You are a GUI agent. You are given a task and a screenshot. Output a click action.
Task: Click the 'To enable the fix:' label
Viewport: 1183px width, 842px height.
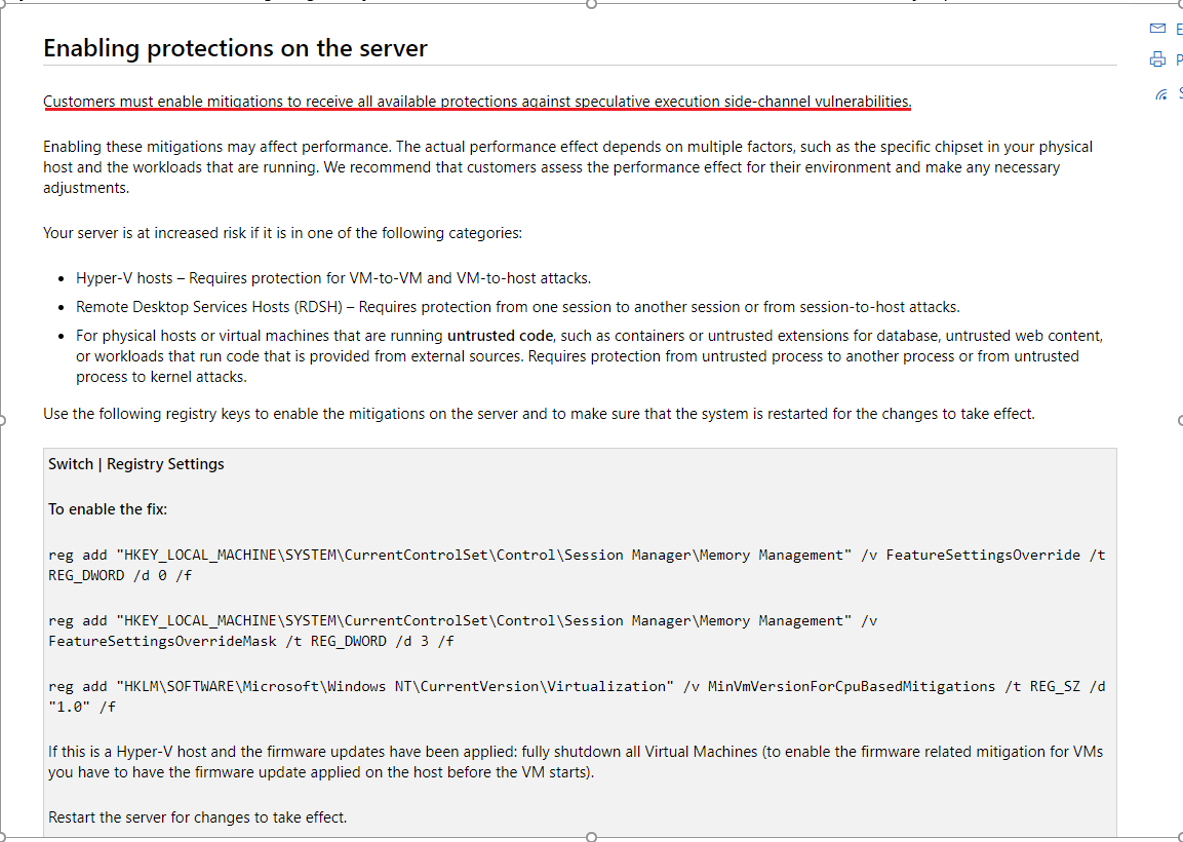click(107, 509)
